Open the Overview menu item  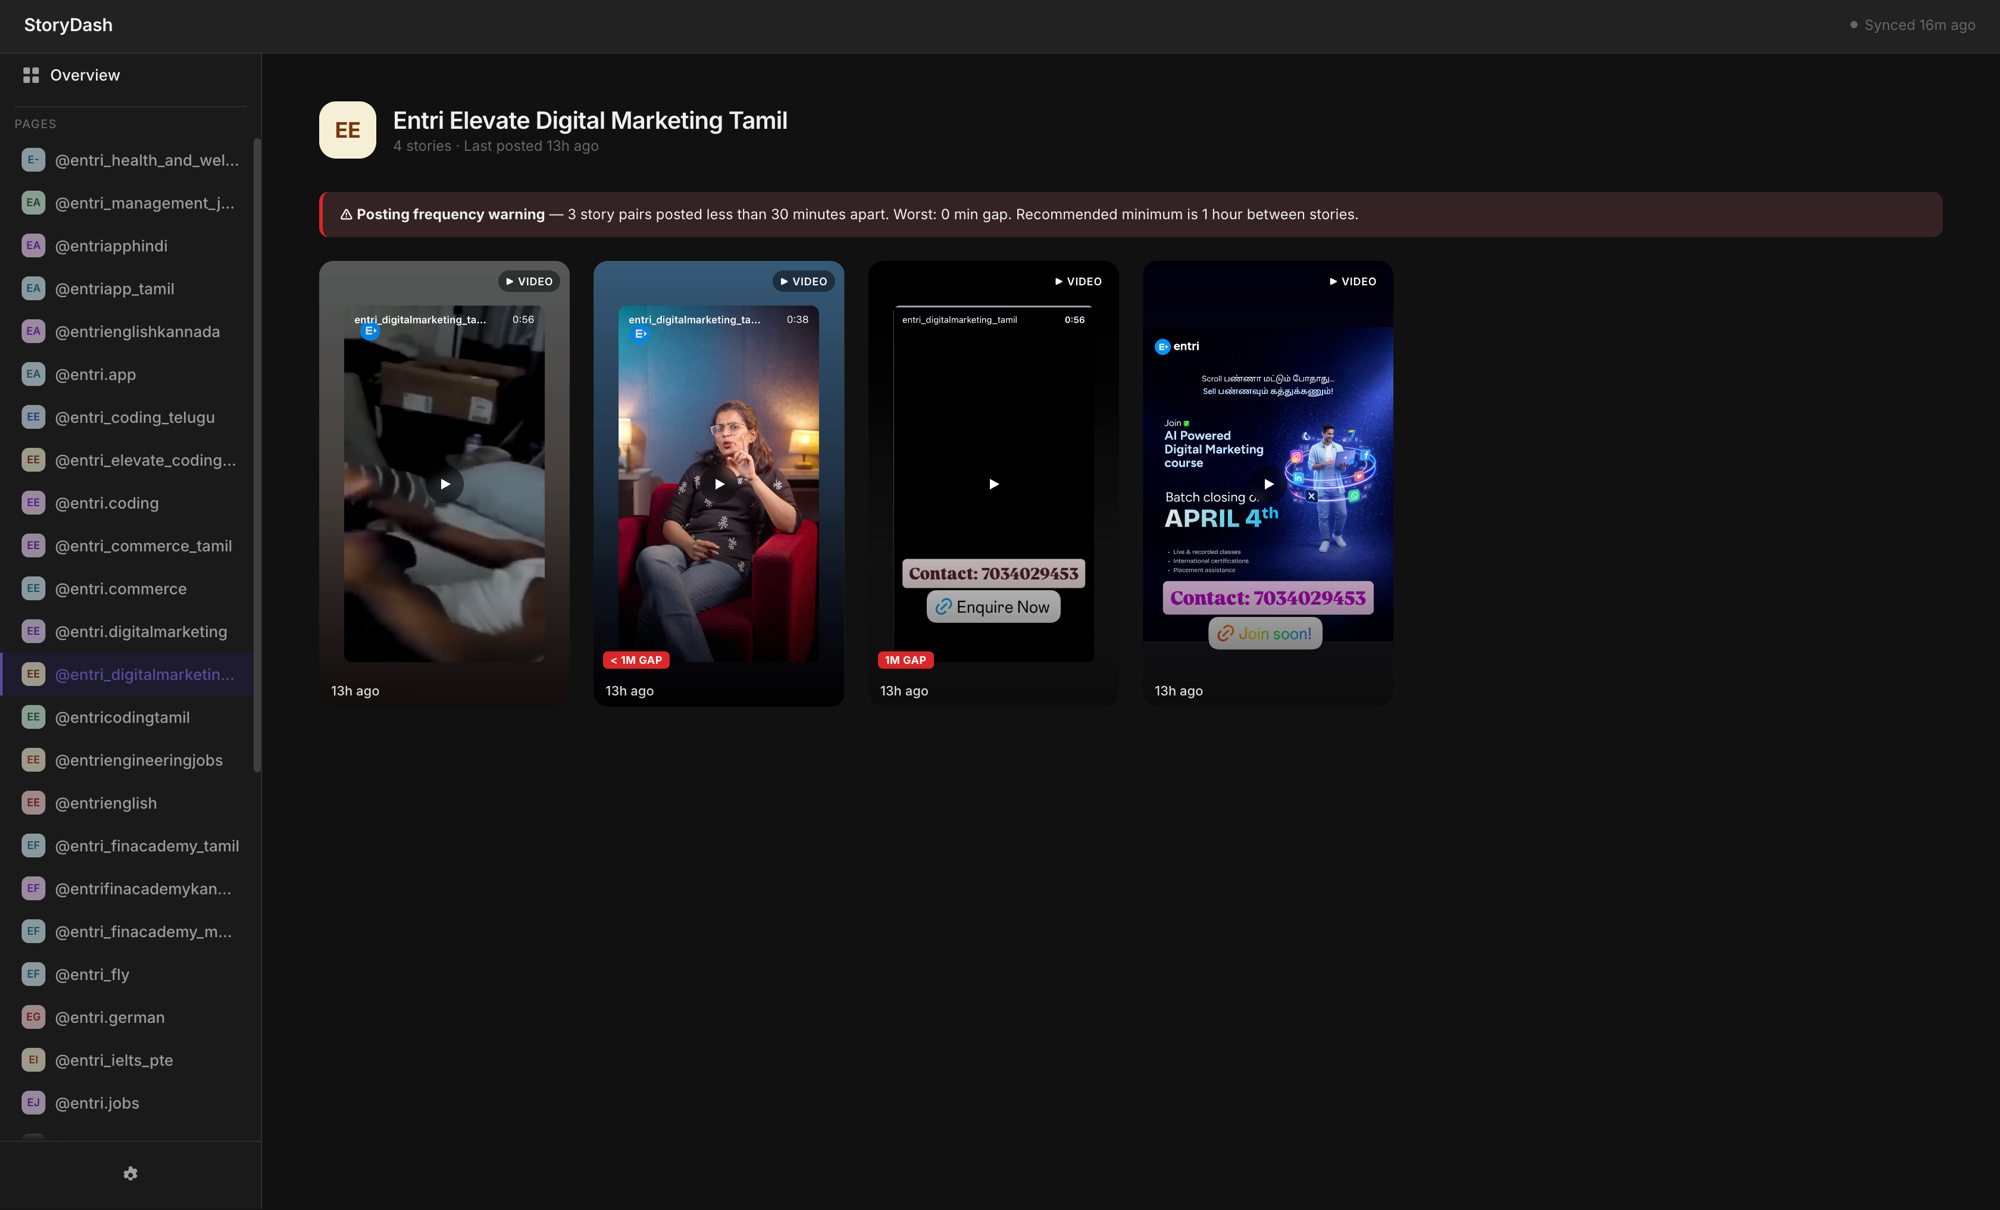tap(85, 75)
